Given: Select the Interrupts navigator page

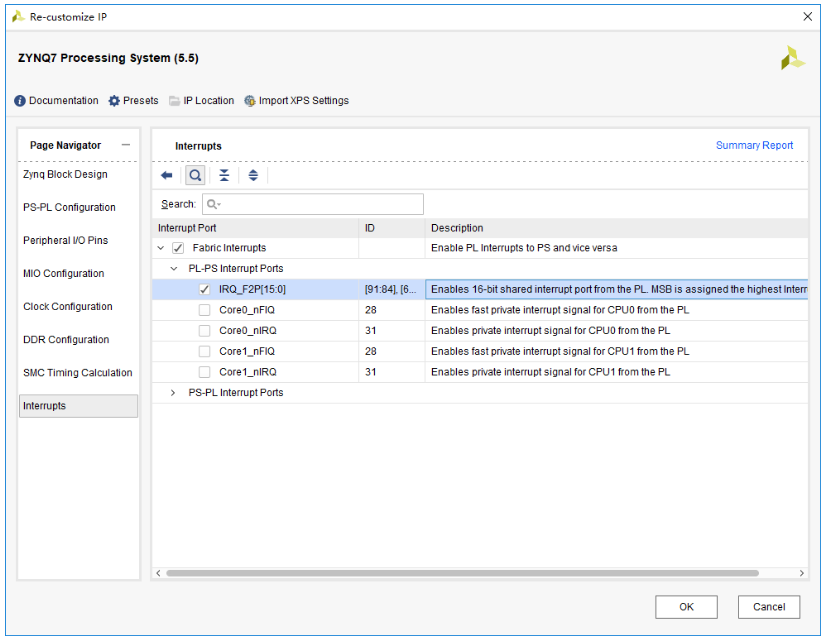Looking at the screenshot, I should click(78, 406).
